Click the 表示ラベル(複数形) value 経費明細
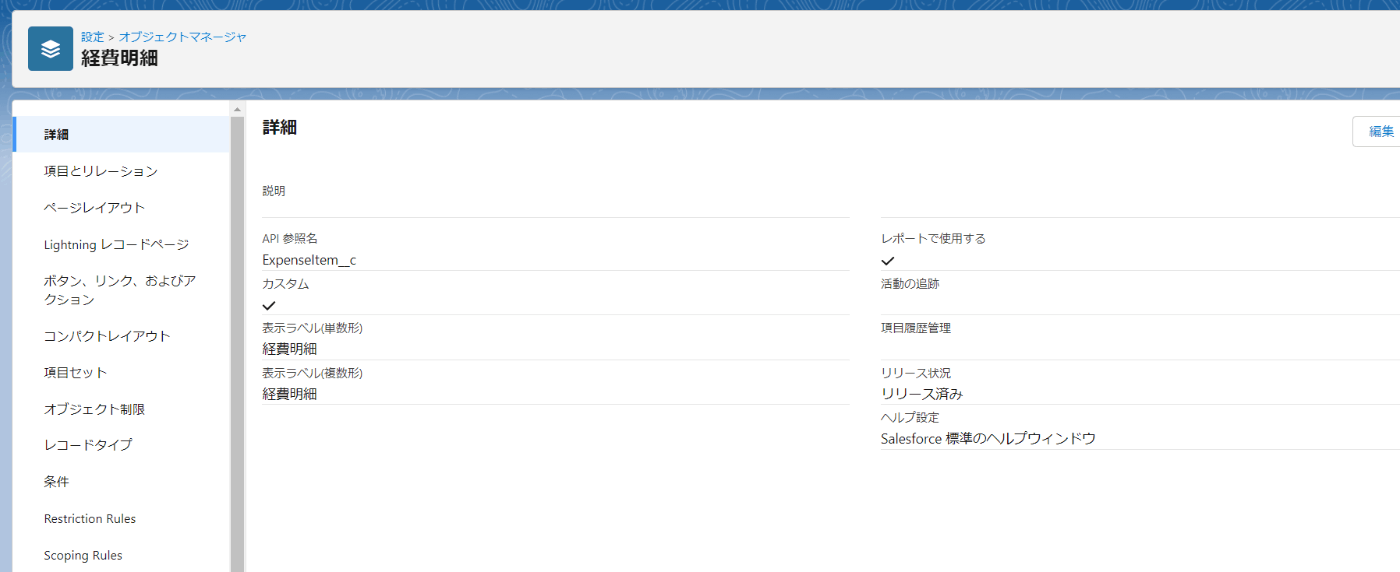Image resolution: width=1400 pixels, height=572 pixels. coord(290,394)
